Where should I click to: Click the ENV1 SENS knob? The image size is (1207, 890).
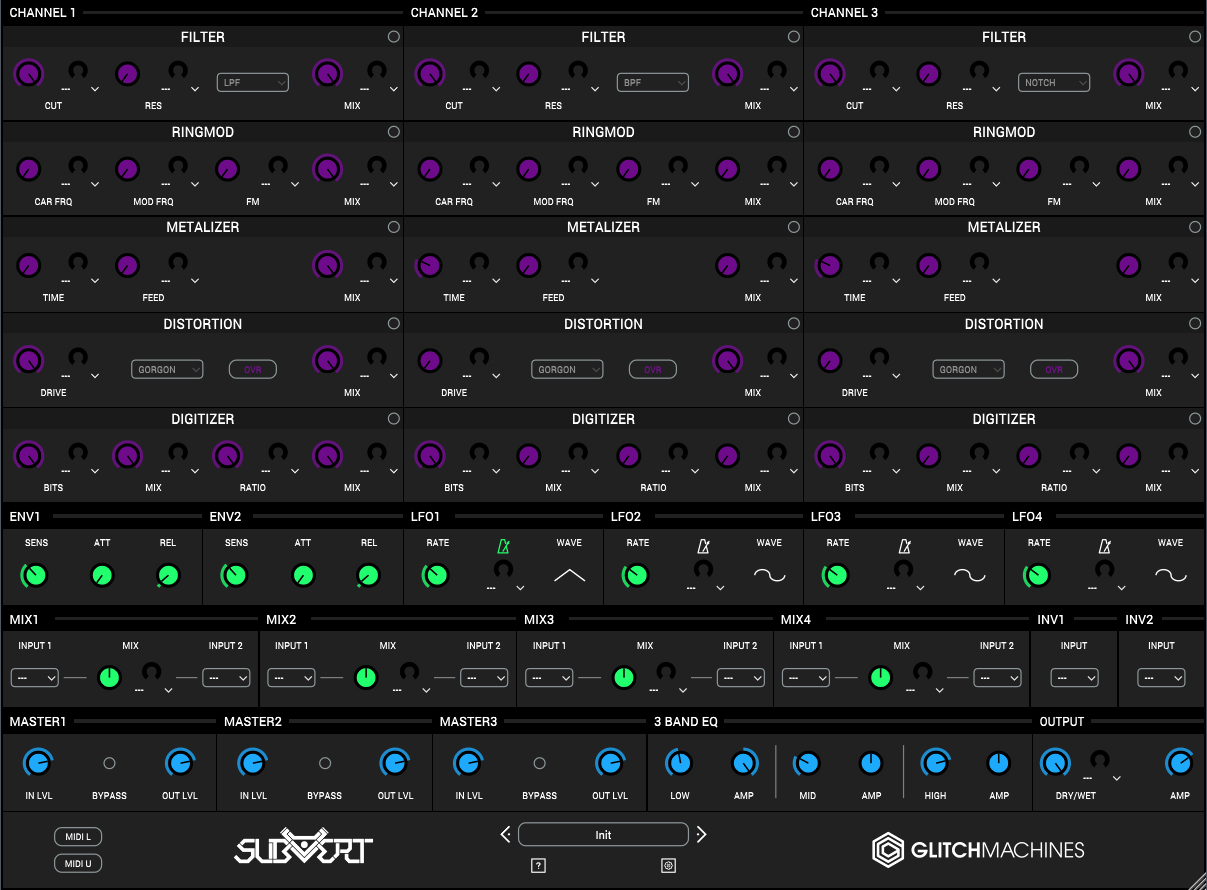[35, 576]
